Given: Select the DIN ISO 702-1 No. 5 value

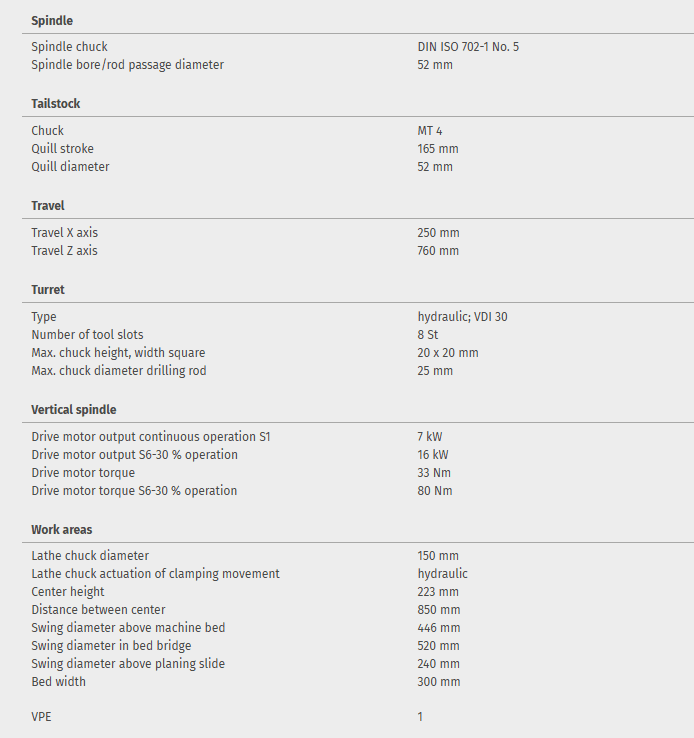Looking at the screenshot, I should coord(468,47).
